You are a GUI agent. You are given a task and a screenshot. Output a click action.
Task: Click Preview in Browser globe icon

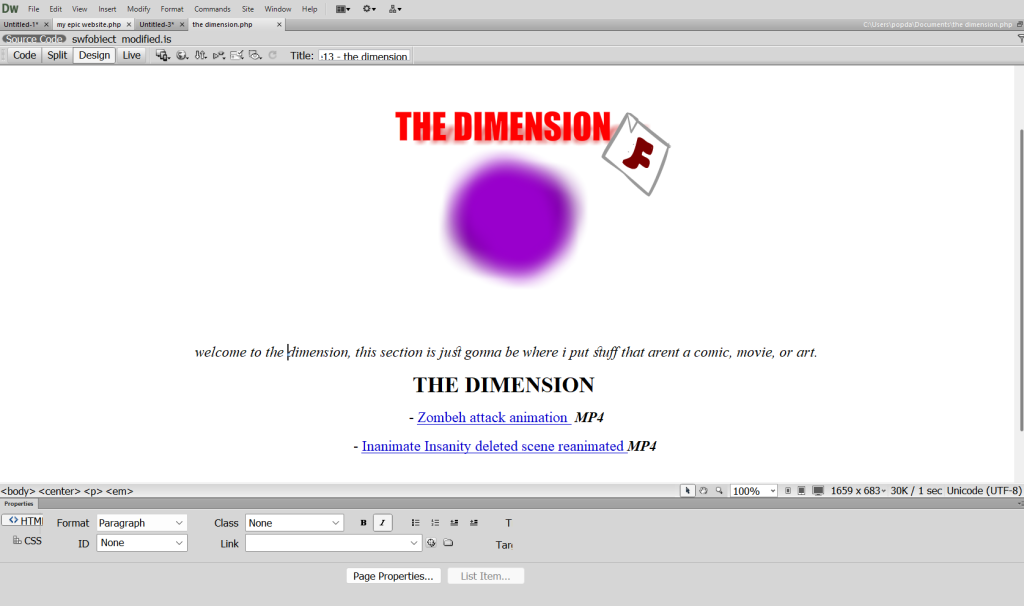[182, 56]
